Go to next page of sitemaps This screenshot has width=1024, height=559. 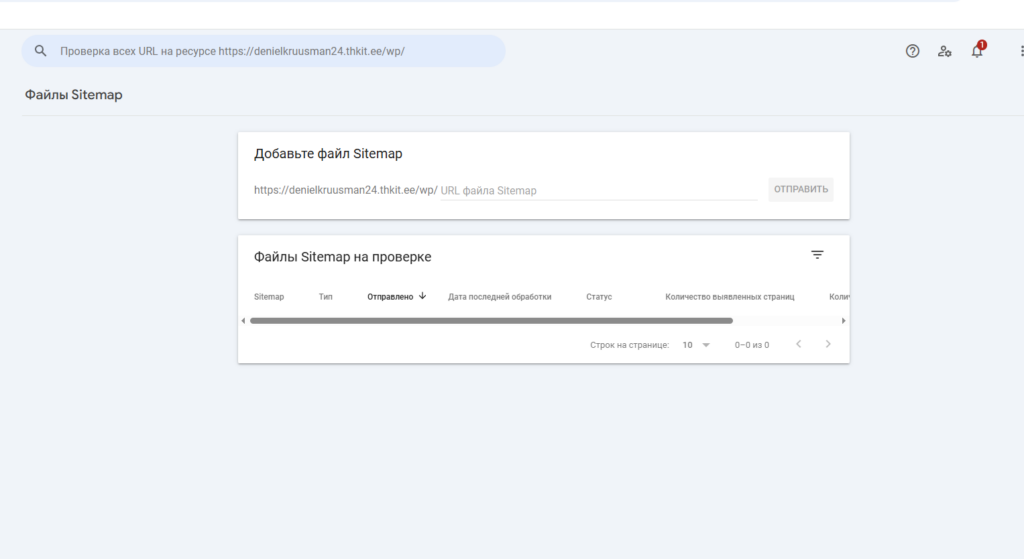(x=828, y=344)
